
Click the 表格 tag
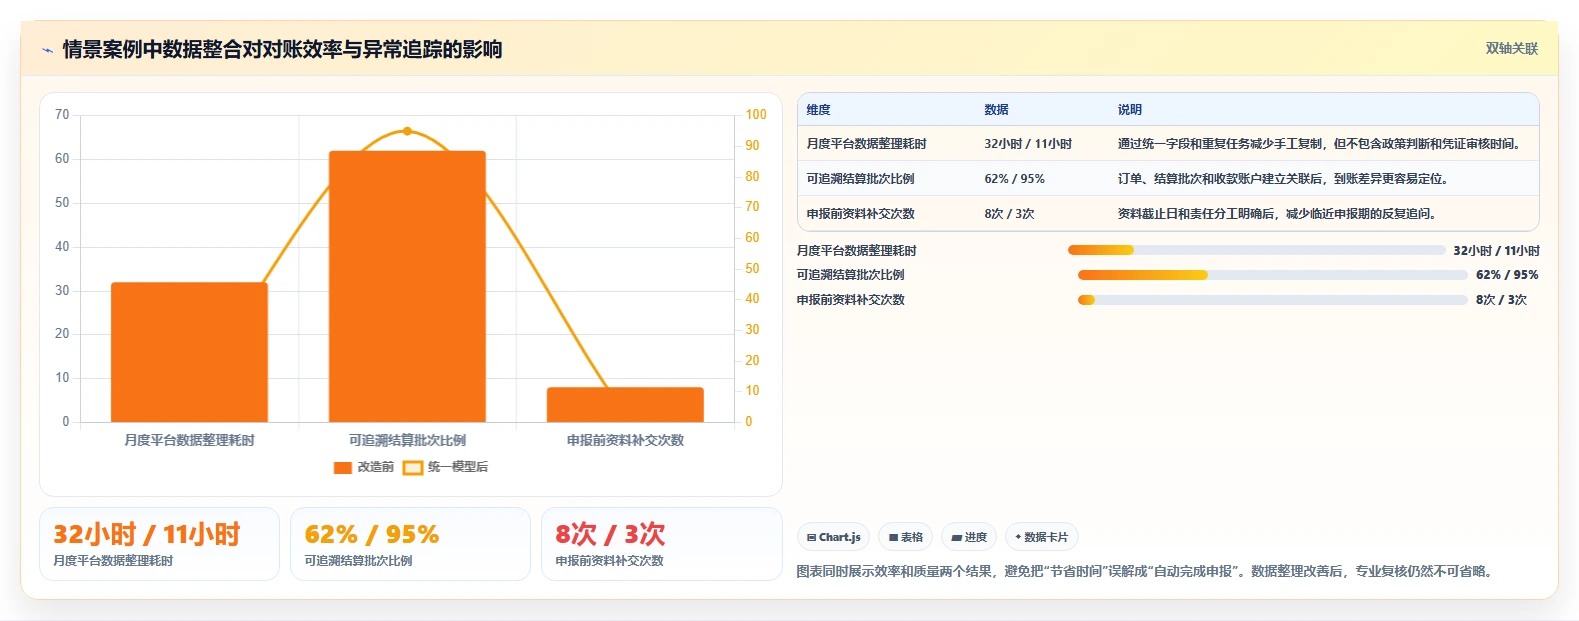[x=905, y=537]
